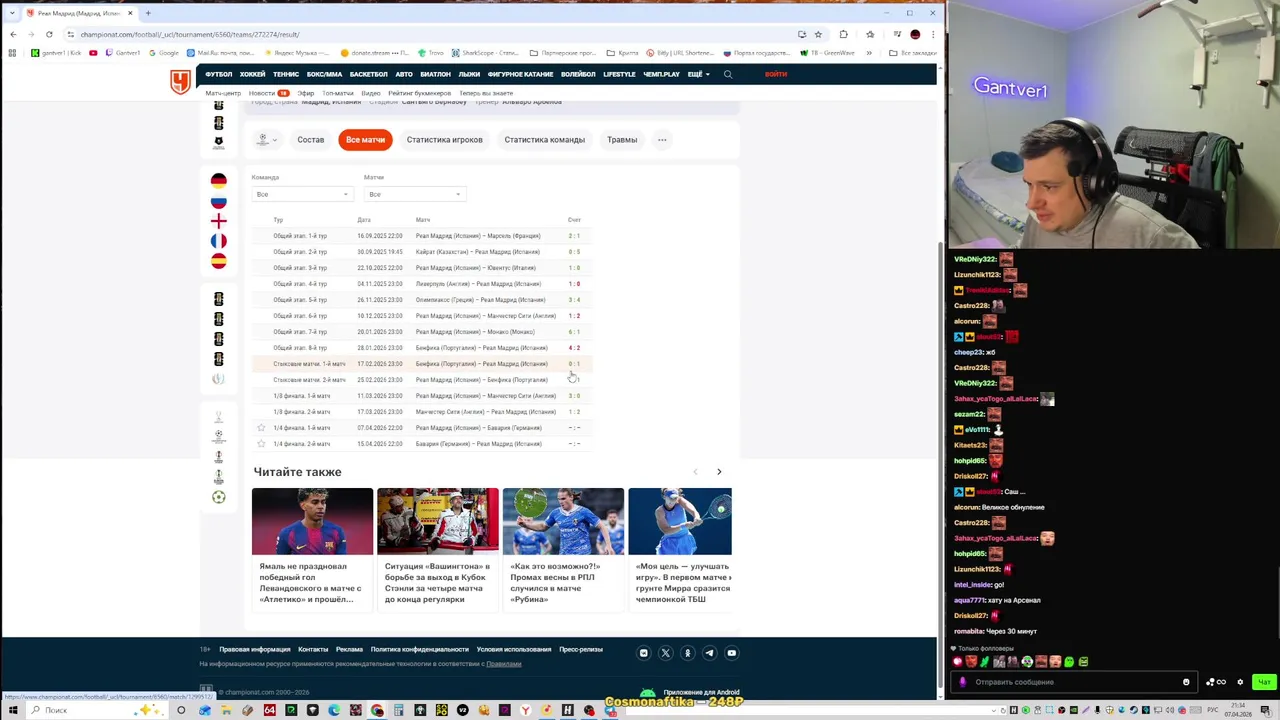Image resolution: width=1280 pixels, height=720 pixels.
Task: Star the 1/4 финала 2-й матч row
Action: [x=261, y=444]
